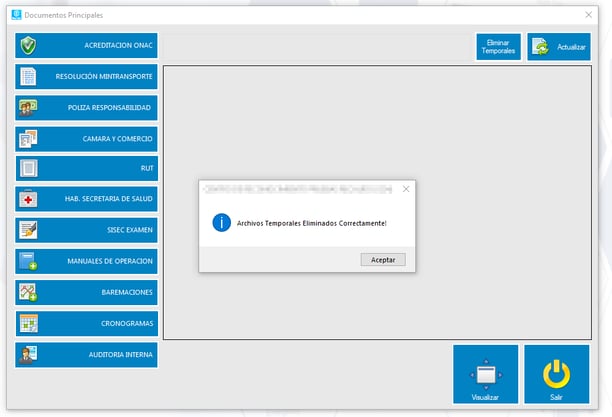Screen dimensions: 612x417
Task: Select the AUDITORIA INTERNA auditor icon
Action: [x=28, y=354]
